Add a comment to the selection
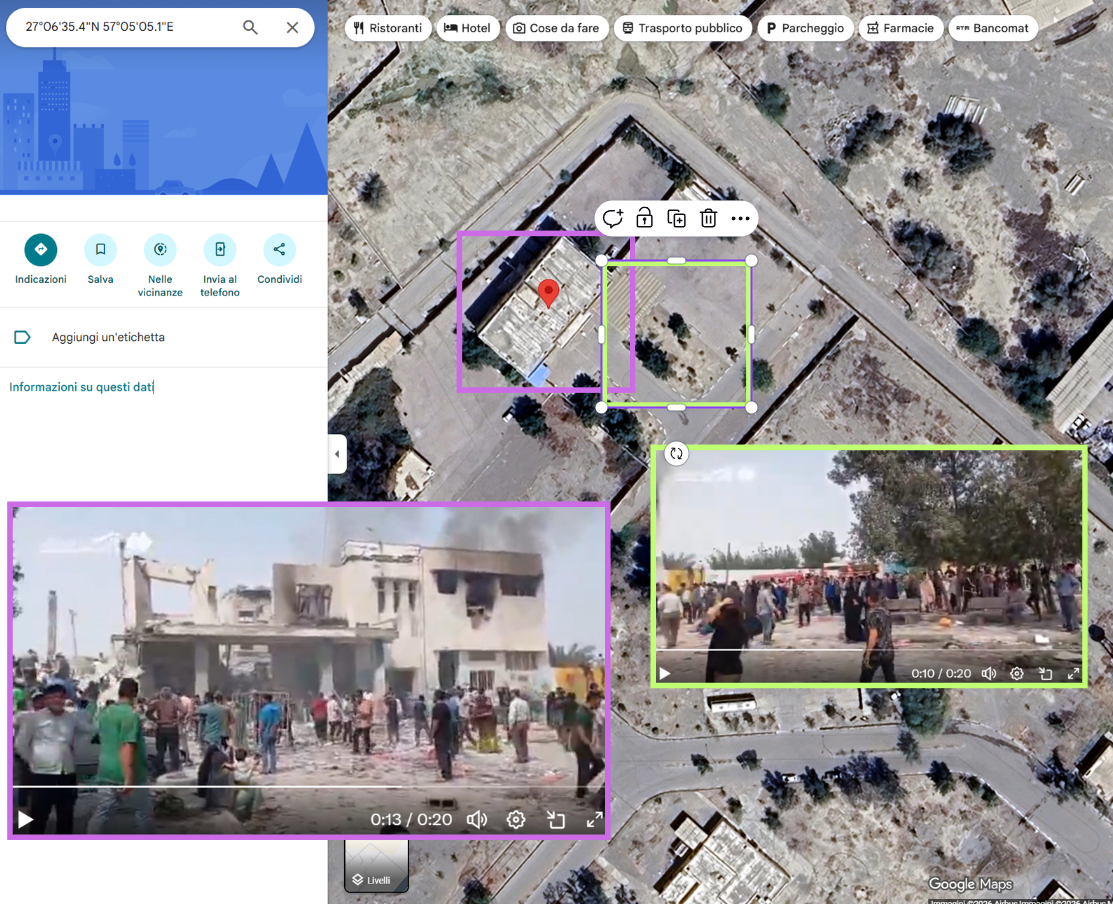The width and height of the screenshot is (1113, 904). (613, 218)
